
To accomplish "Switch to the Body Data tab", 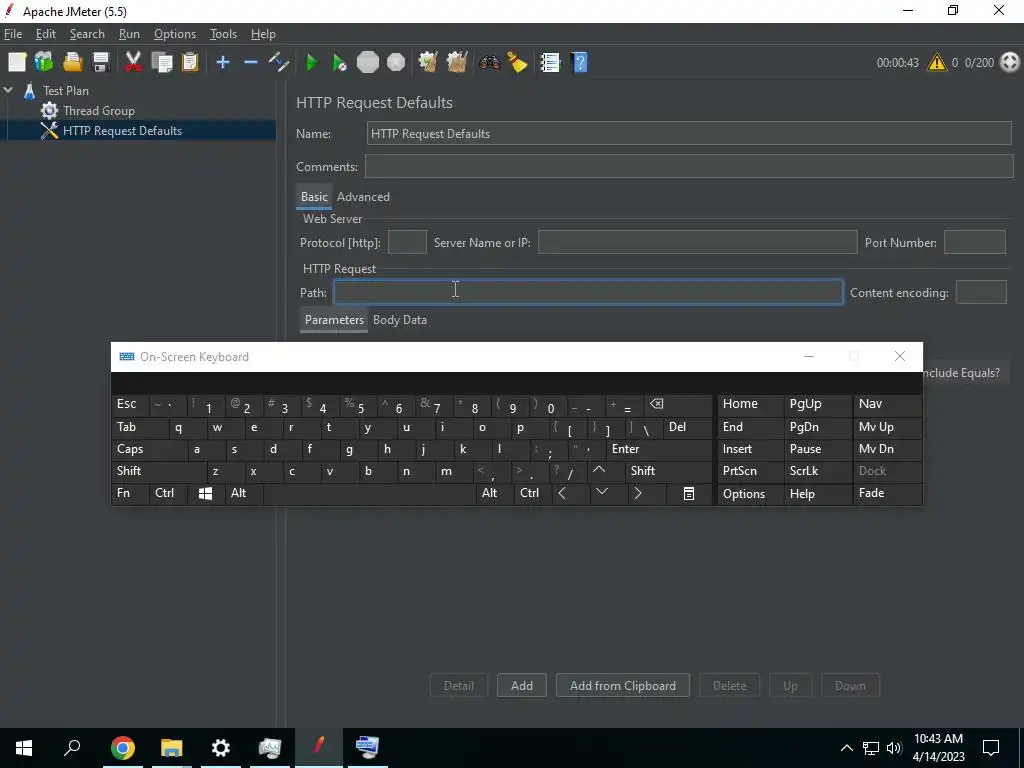I will pyautogui.click(x=400, y=320).
